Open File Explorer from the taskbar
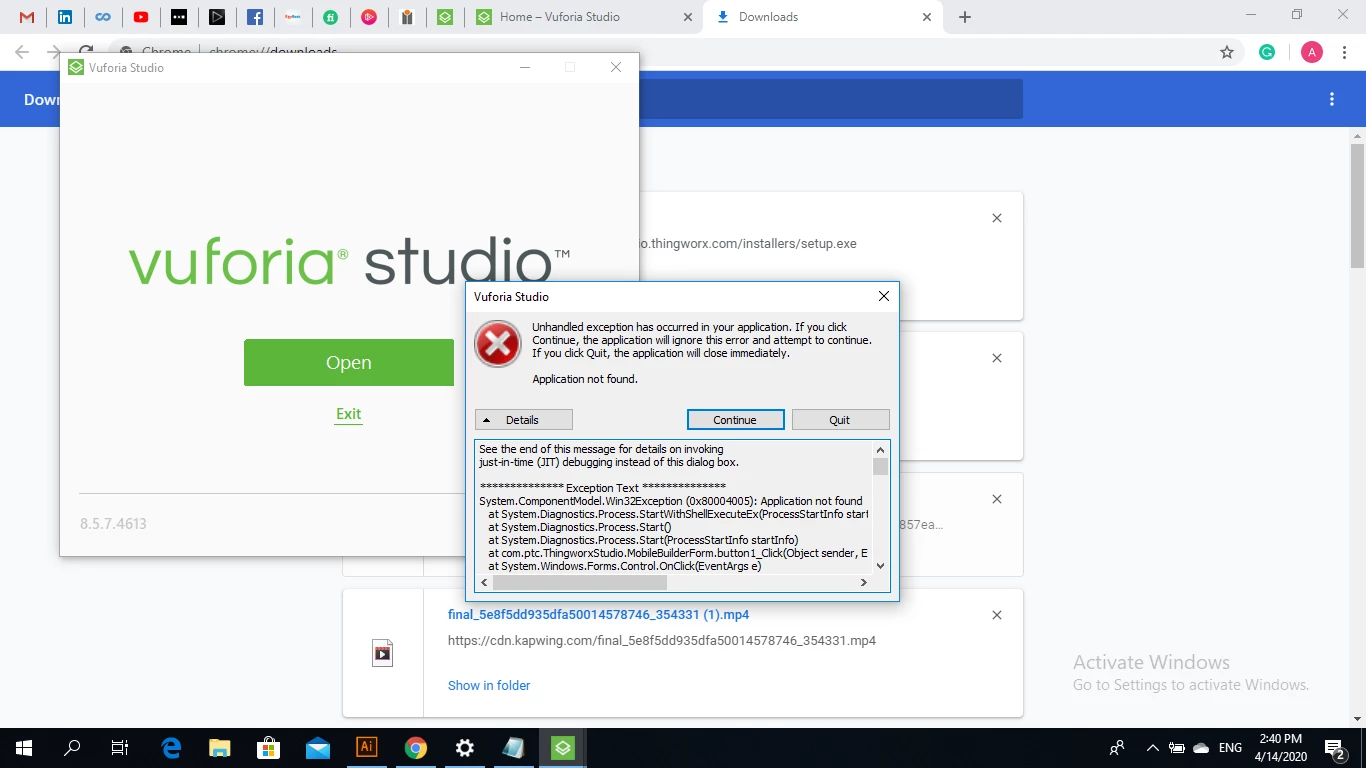Viewport: 1366px width, 768px height. click(220, 748)
